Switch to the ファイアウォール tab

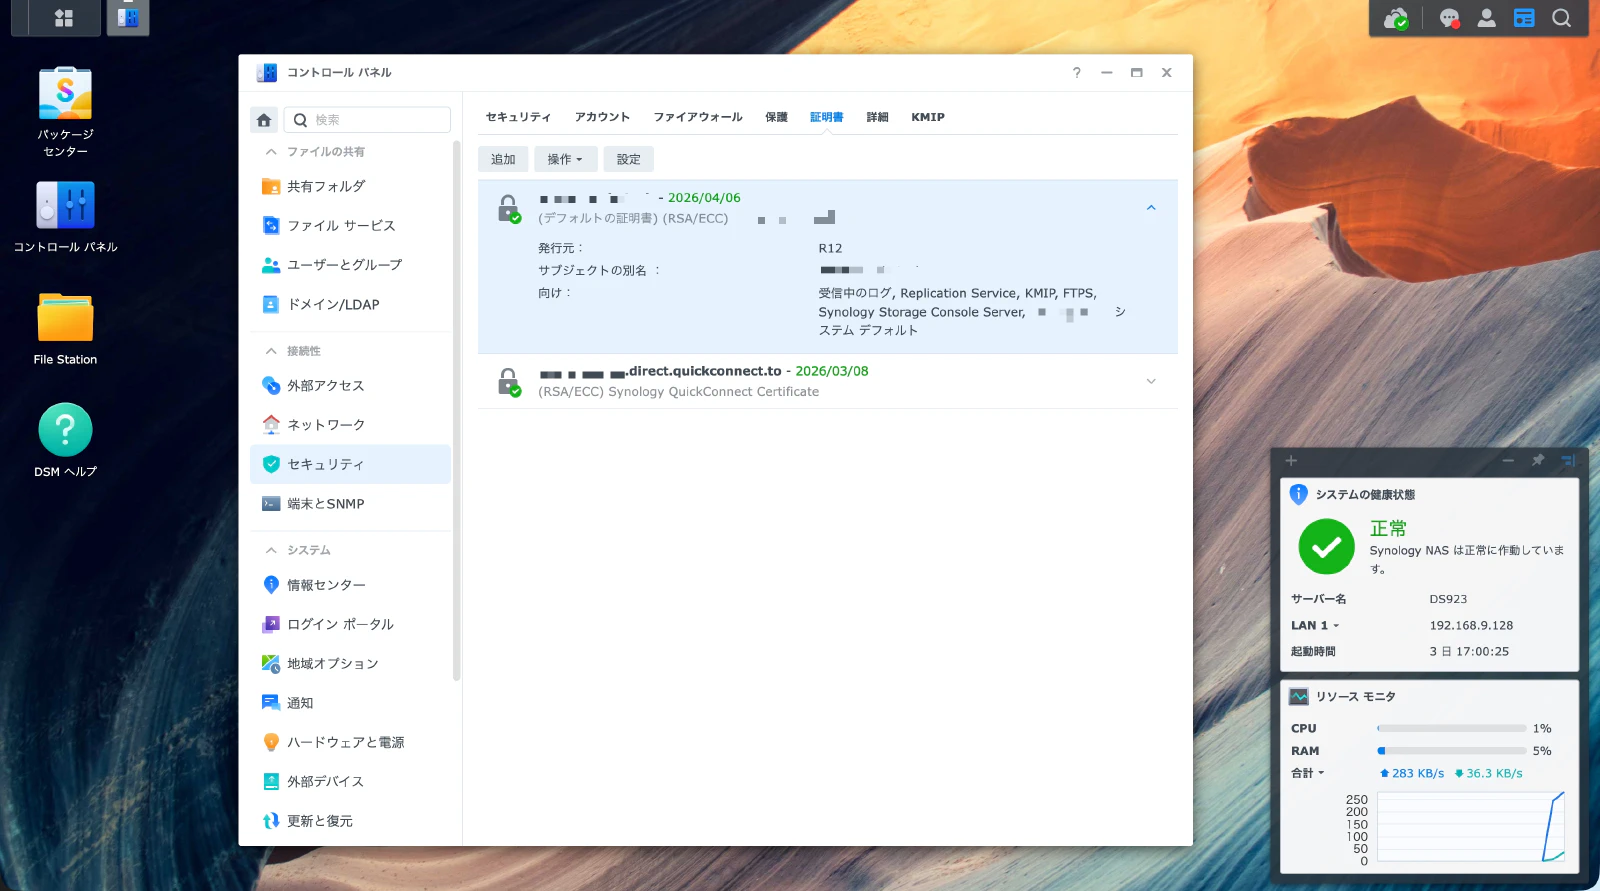[698, 117]
